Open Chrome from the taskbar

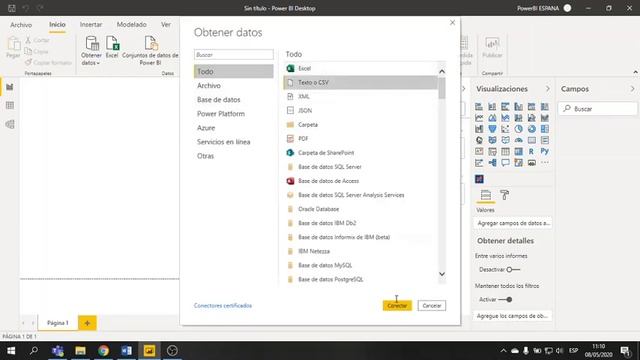(x=103, y=351)
